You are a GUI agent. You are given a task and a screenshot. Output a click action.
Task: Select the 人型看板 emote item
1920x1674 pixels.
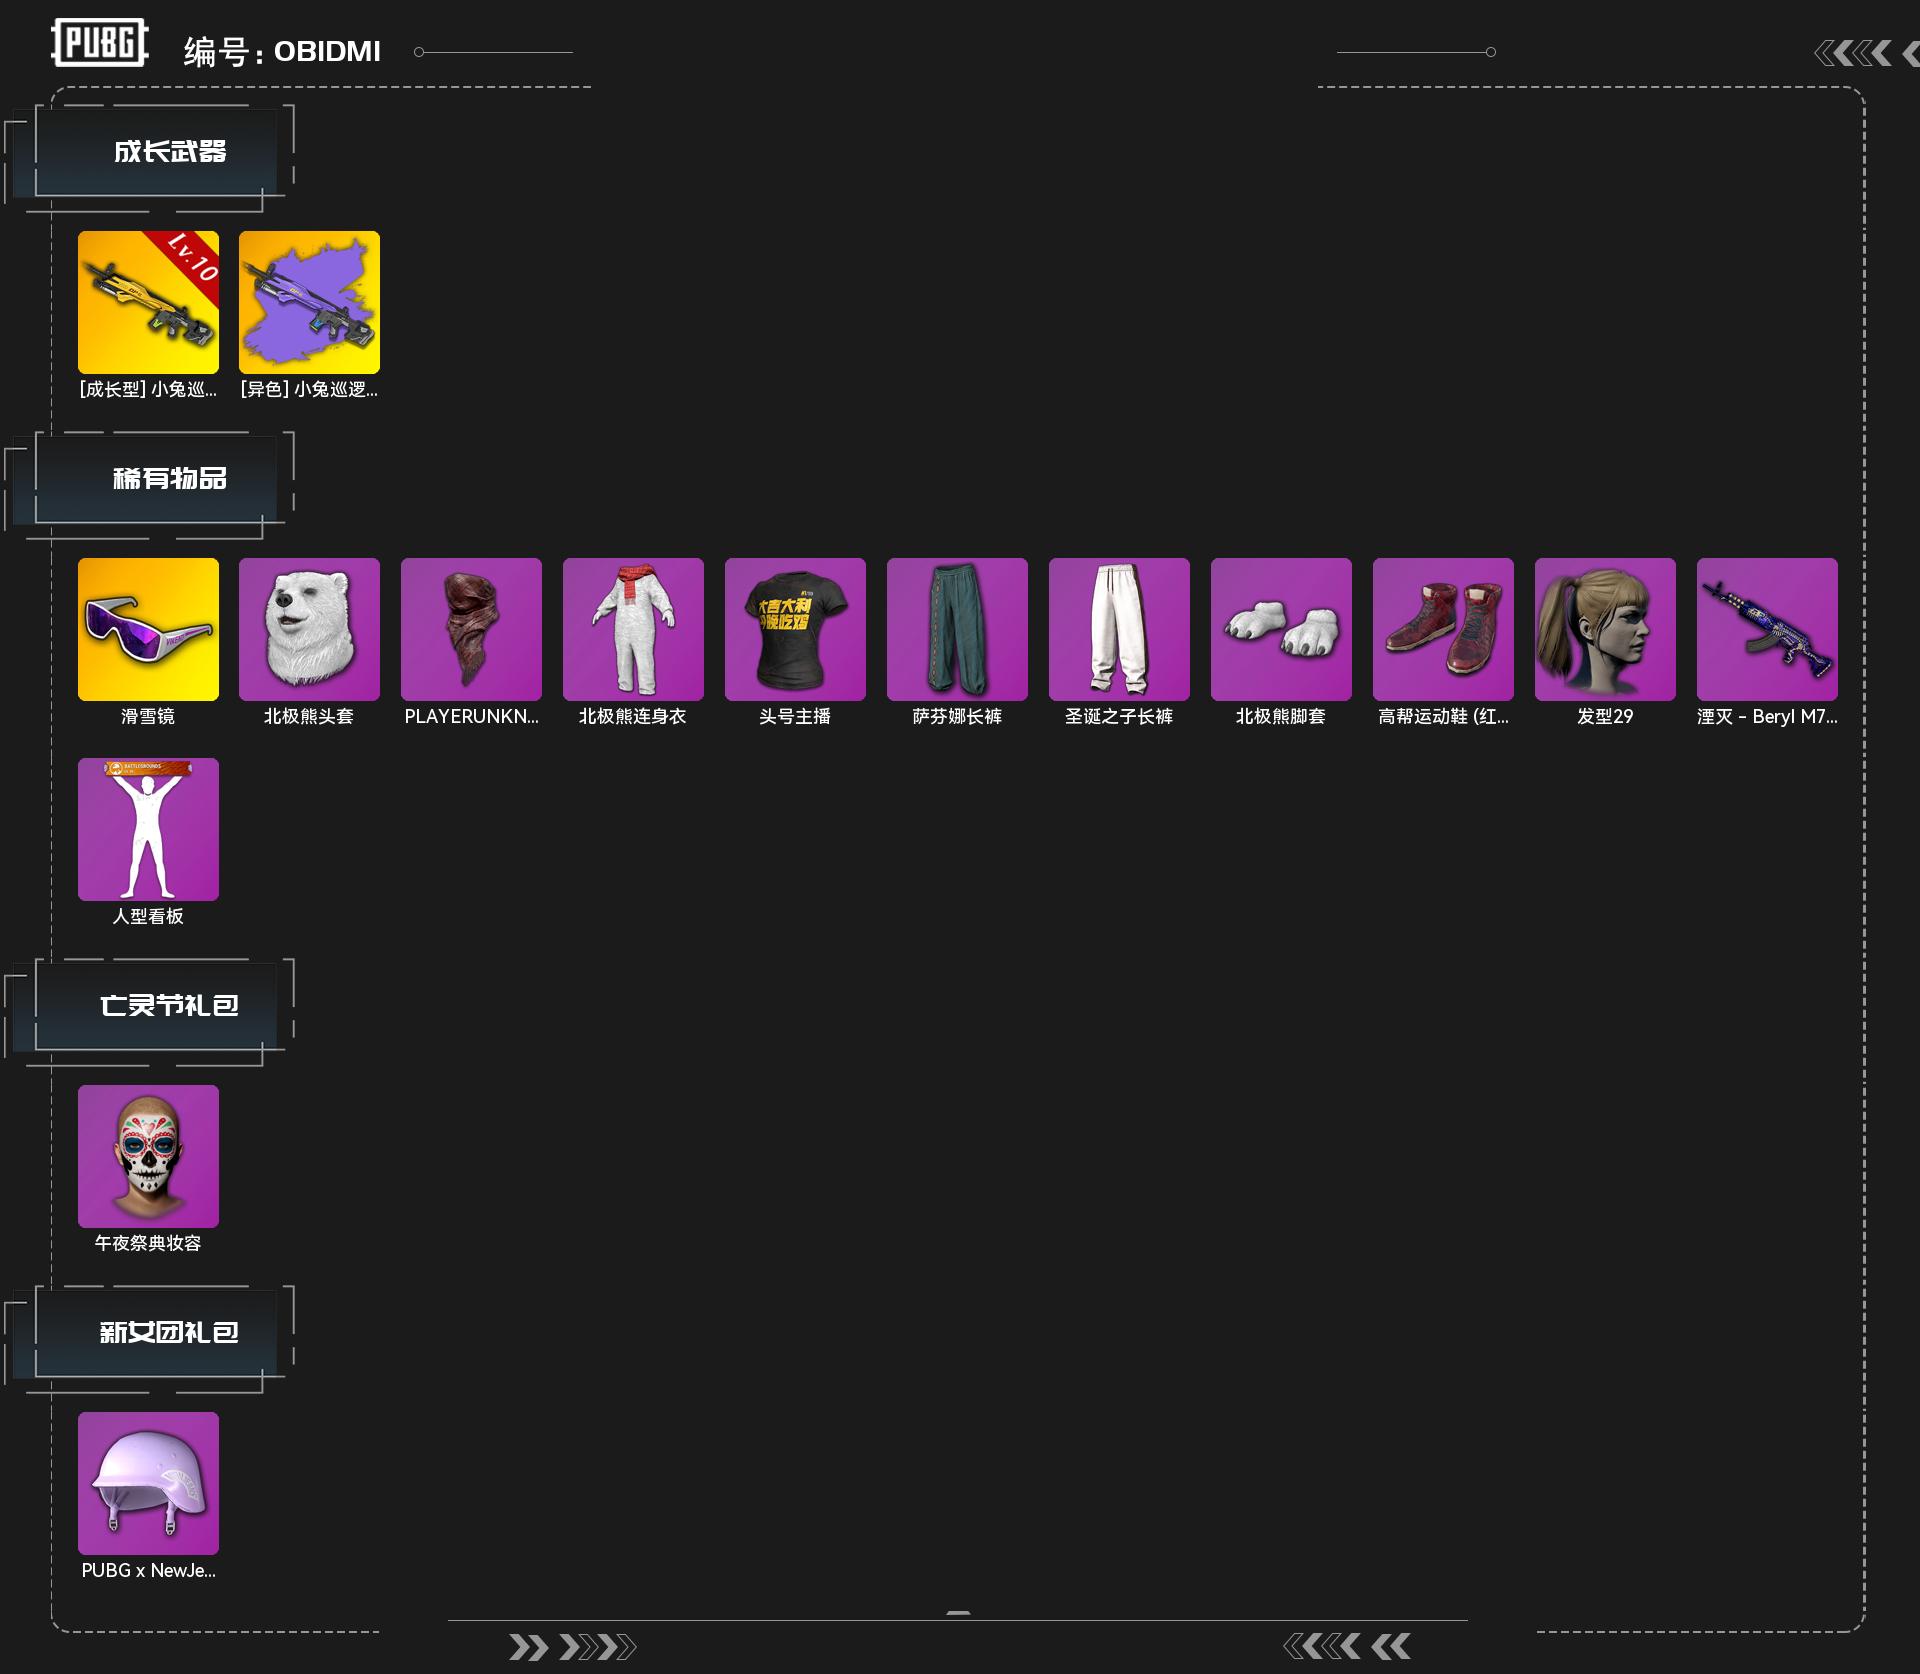click(148, 829)
